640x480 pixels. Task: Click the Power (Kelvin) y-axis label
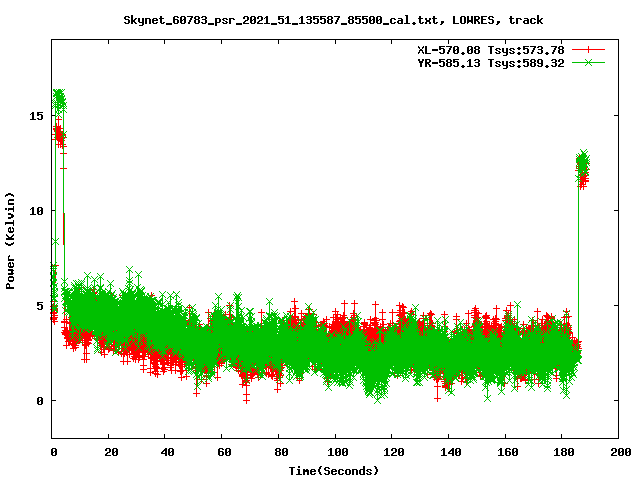(x=10, y=241)
